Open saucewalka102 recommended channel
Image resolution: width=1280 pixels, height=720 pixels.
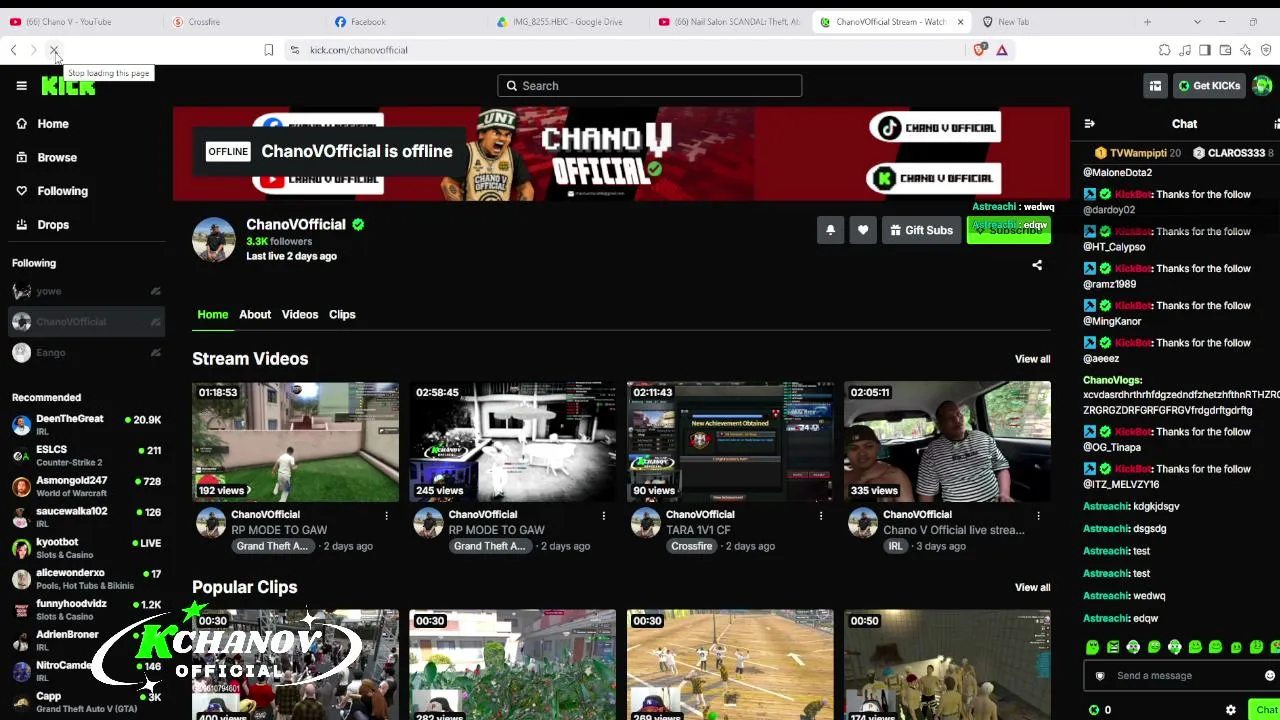click(x=86, y=518)
